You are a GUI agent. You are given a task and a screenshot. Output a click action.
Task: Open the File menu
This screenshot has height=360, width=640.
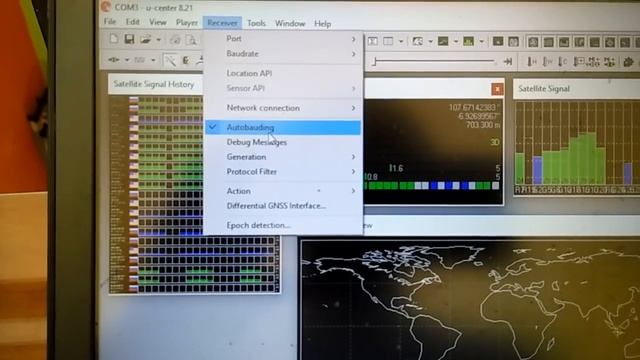[110, 22]
